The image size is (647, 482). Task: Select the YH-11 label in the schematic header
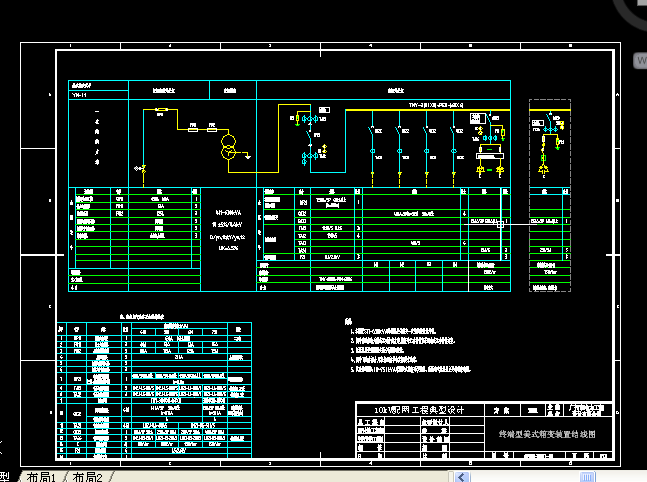(x=79, y=95)
